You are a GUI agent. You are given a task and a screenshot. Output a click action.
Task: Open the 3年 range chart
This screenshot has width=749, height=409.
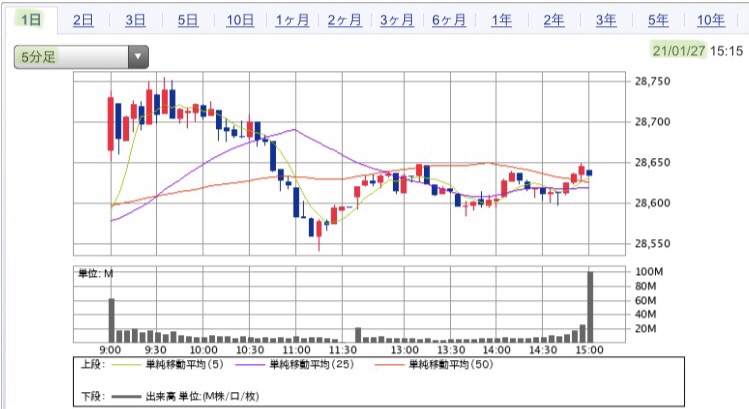[606, 20]
